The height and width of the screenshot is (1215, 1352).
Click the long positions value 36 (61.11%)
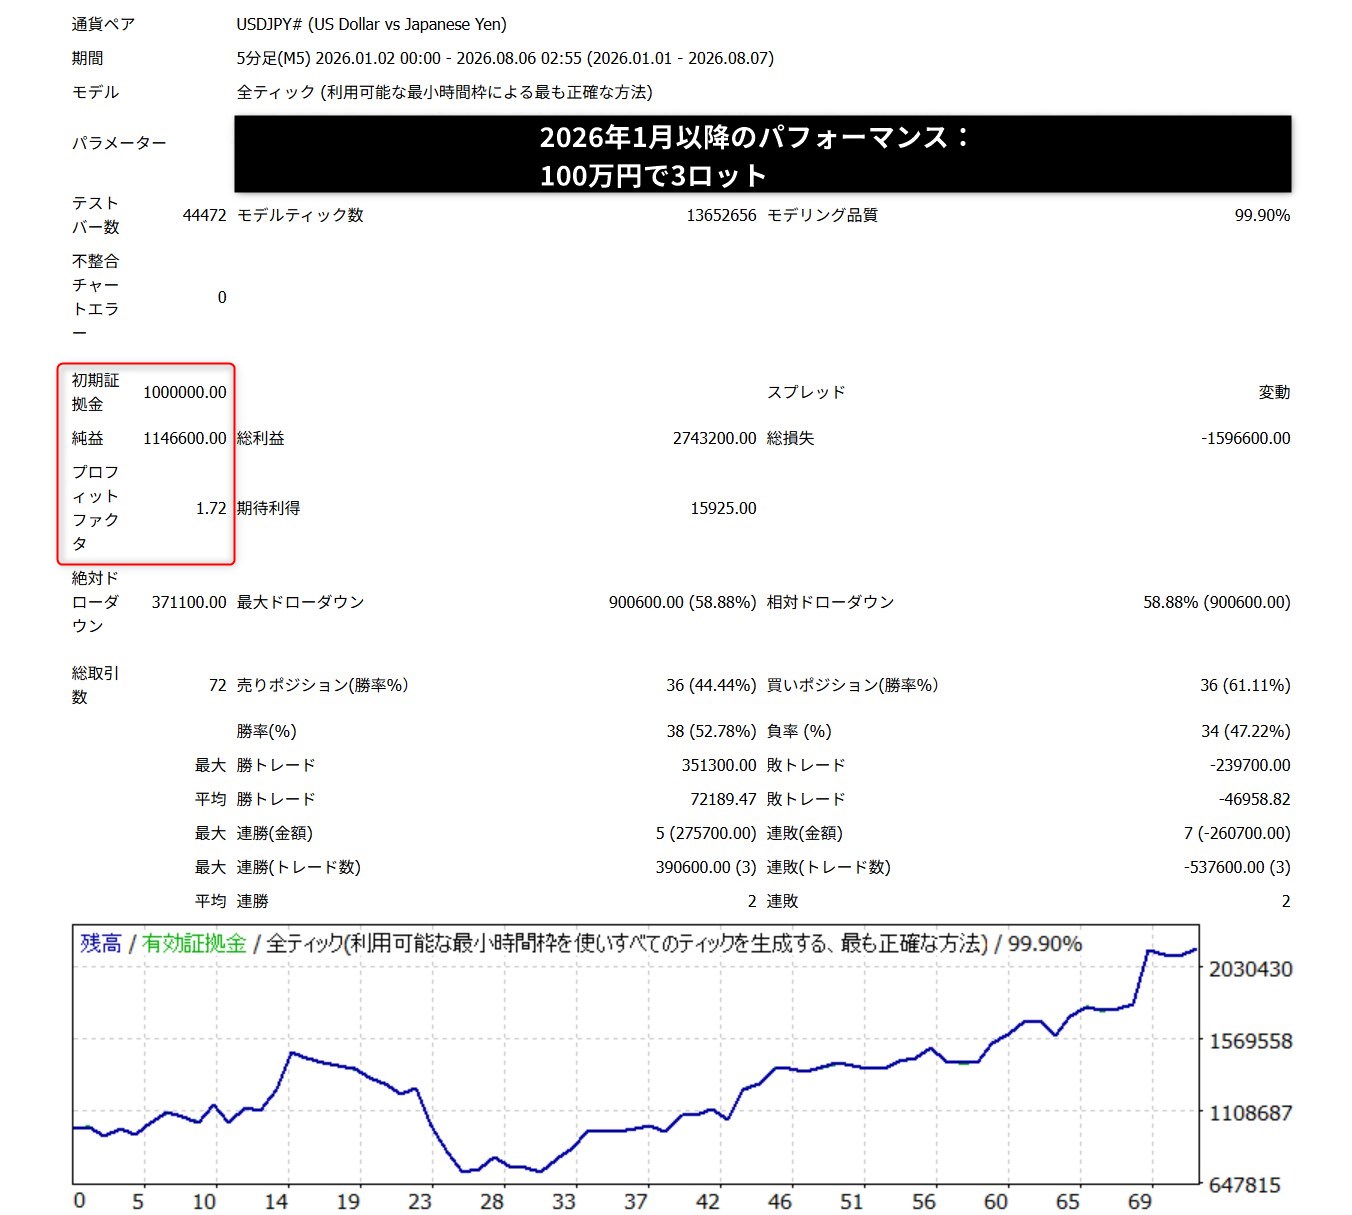1245,685
